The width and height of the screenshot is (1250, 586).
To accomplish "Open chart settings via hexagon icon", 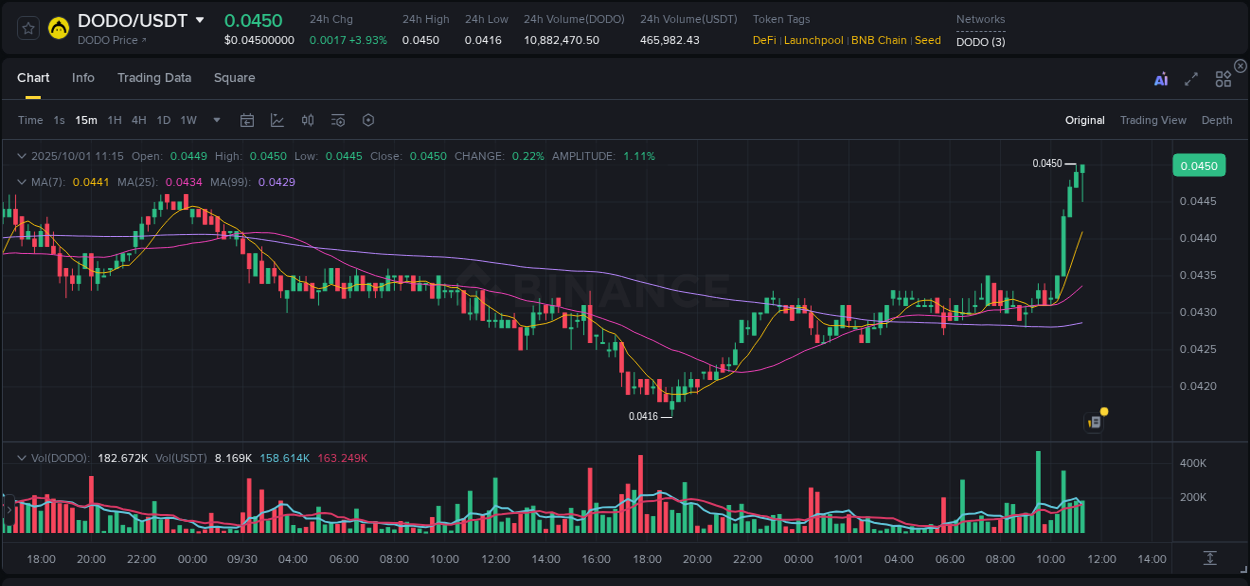I will [x=368, y=120].
